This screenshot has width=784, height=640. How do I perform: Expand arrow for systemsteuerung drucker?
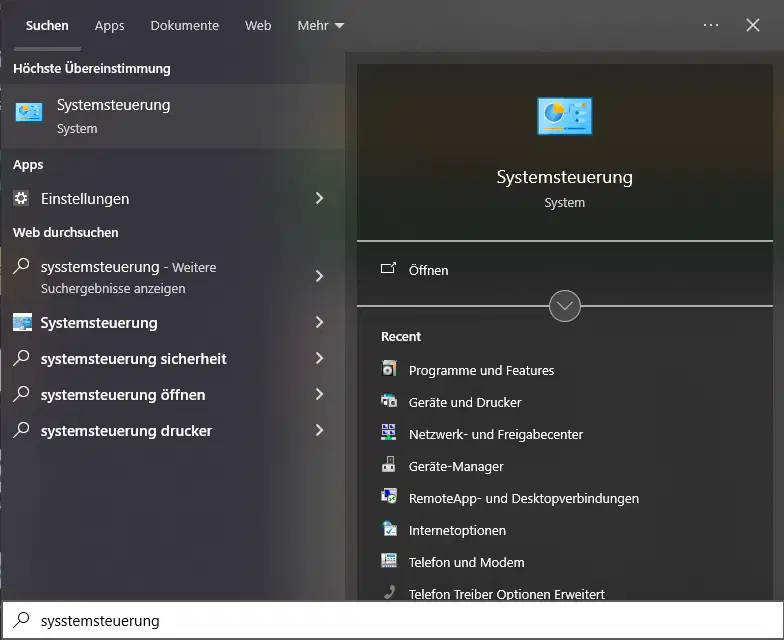tap(320, 430)
